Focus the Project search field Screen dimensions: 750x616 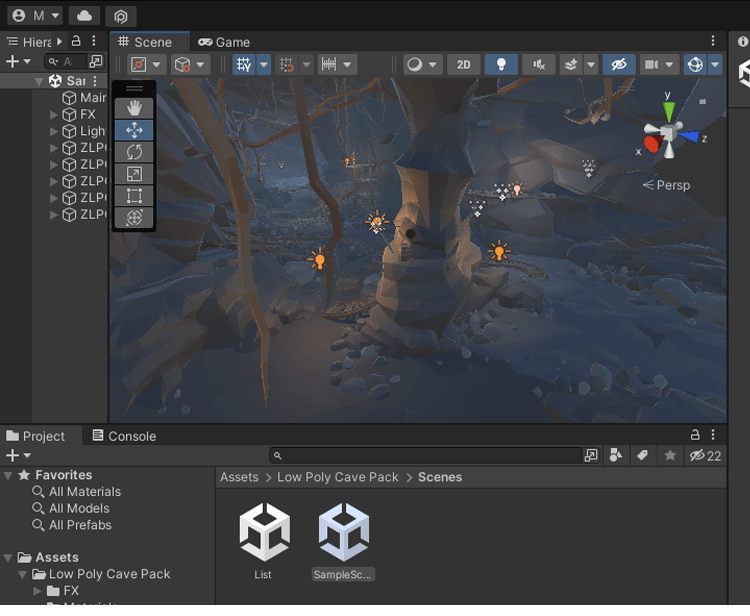pos(425,456)
